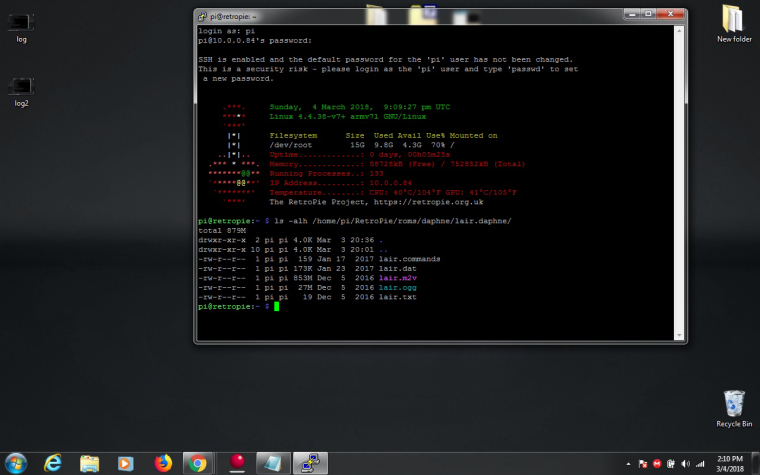The height and width of the screenshot is (475, 760).
Task: Open the Windows Start menu
Action: pos(16,463)
